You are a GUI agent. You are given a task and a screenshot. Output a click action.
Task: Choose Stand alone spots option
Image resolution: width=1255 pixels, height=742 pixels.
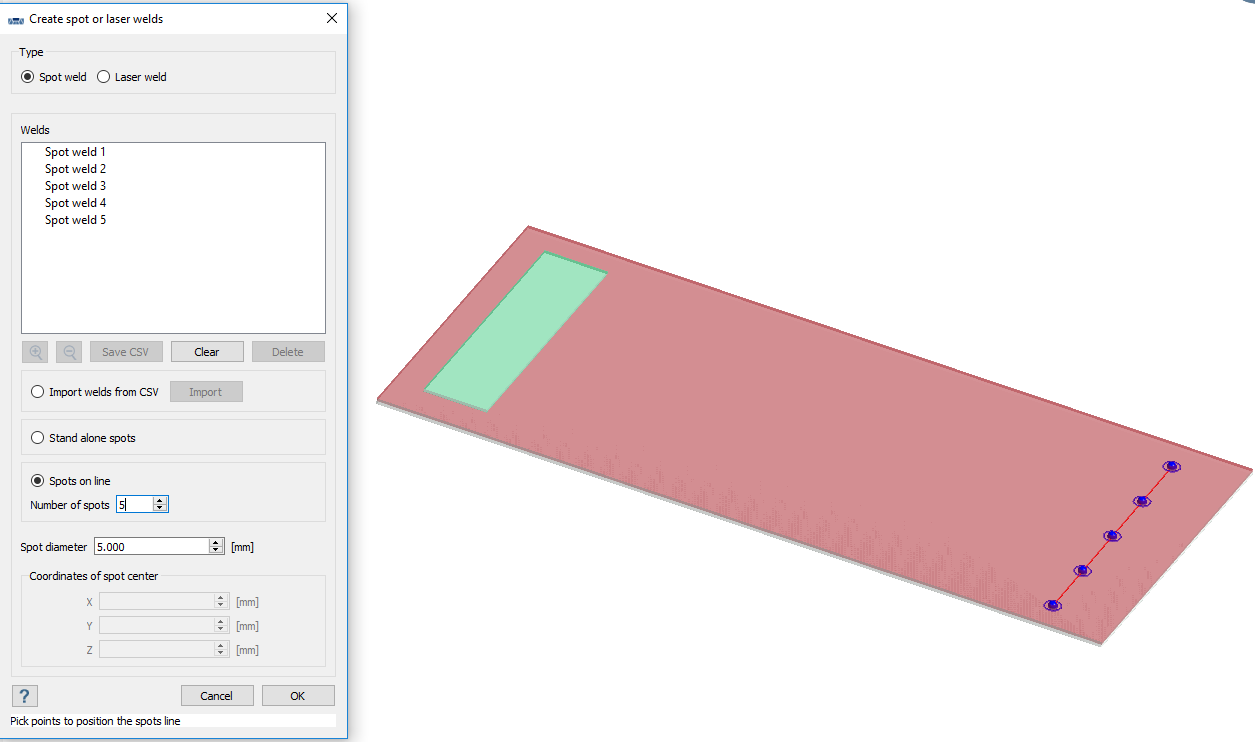pyautogui.click(x=38, y=438)
